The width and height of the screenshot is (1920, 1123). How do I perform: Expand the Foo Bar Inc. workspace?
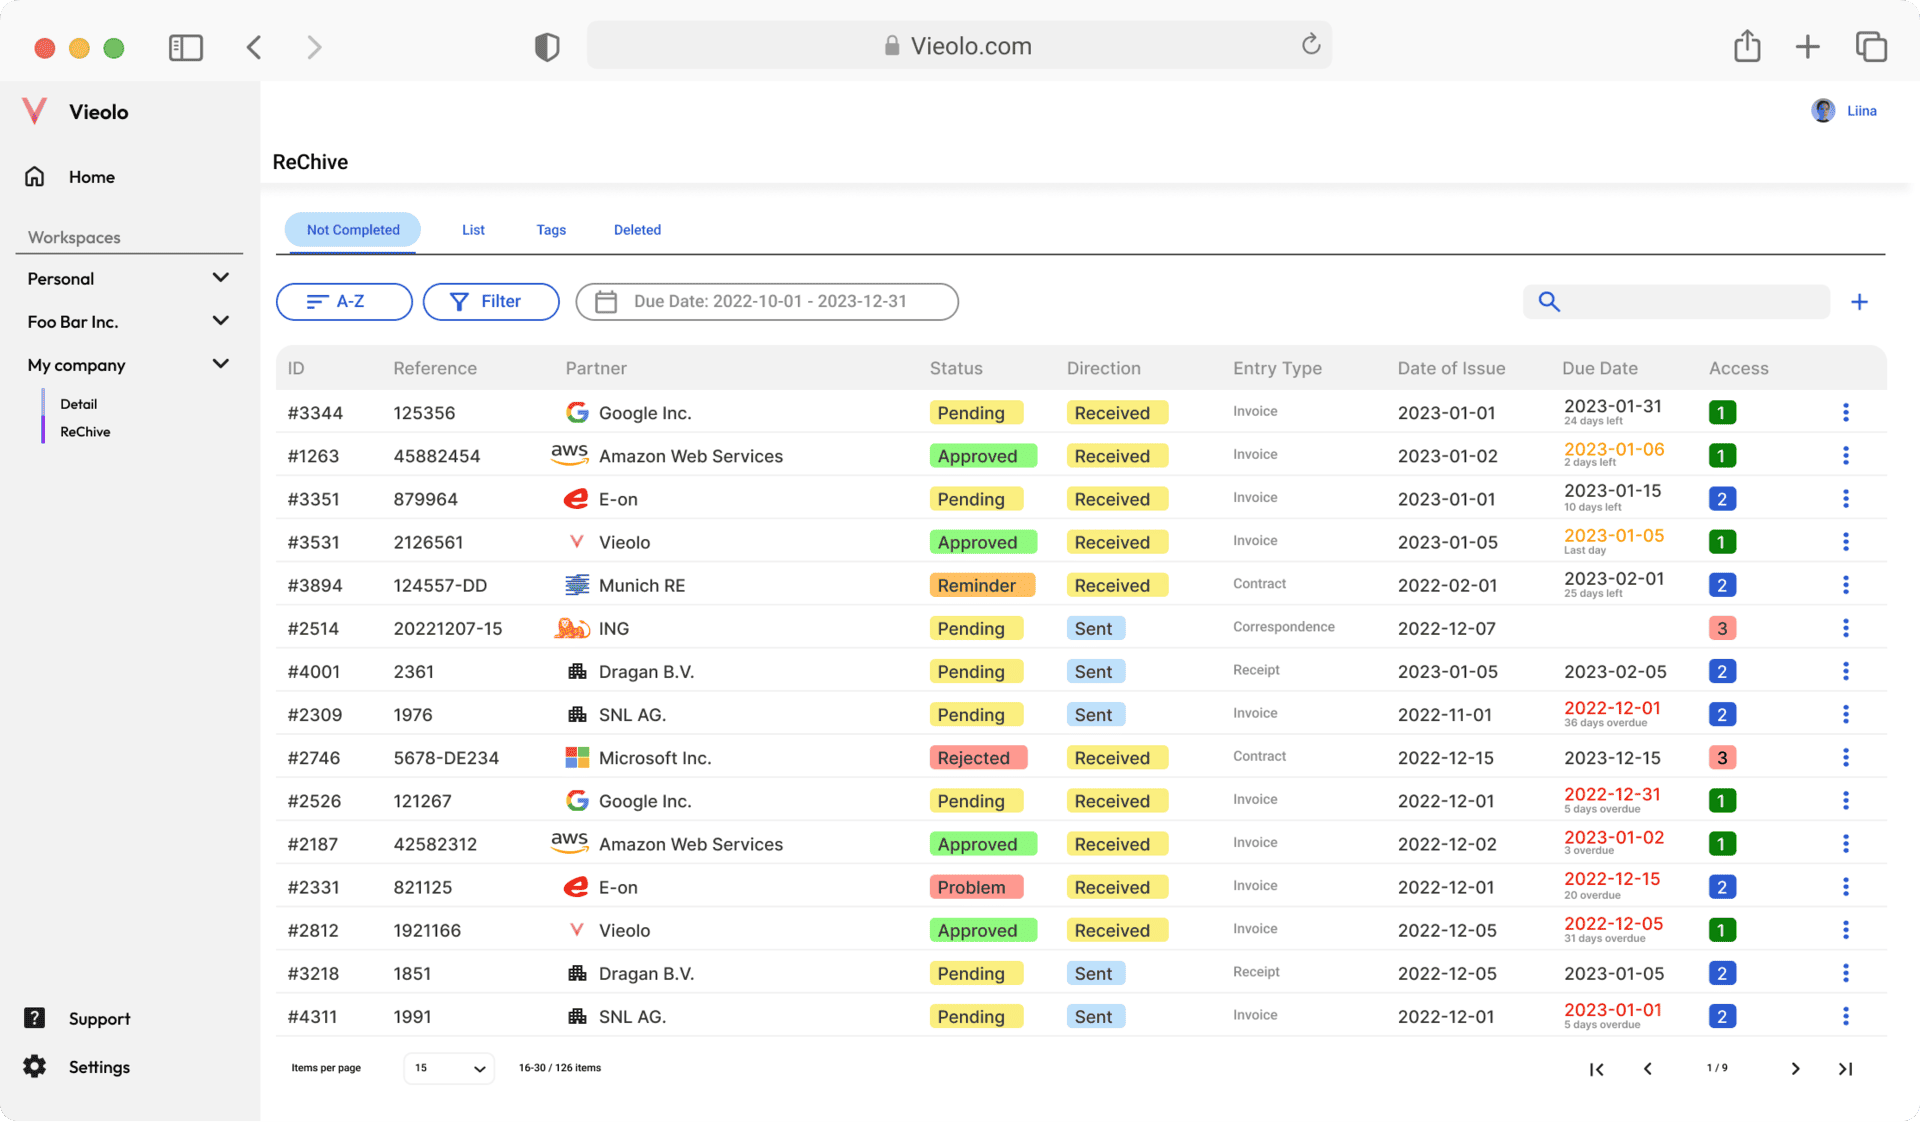point(221,321)
